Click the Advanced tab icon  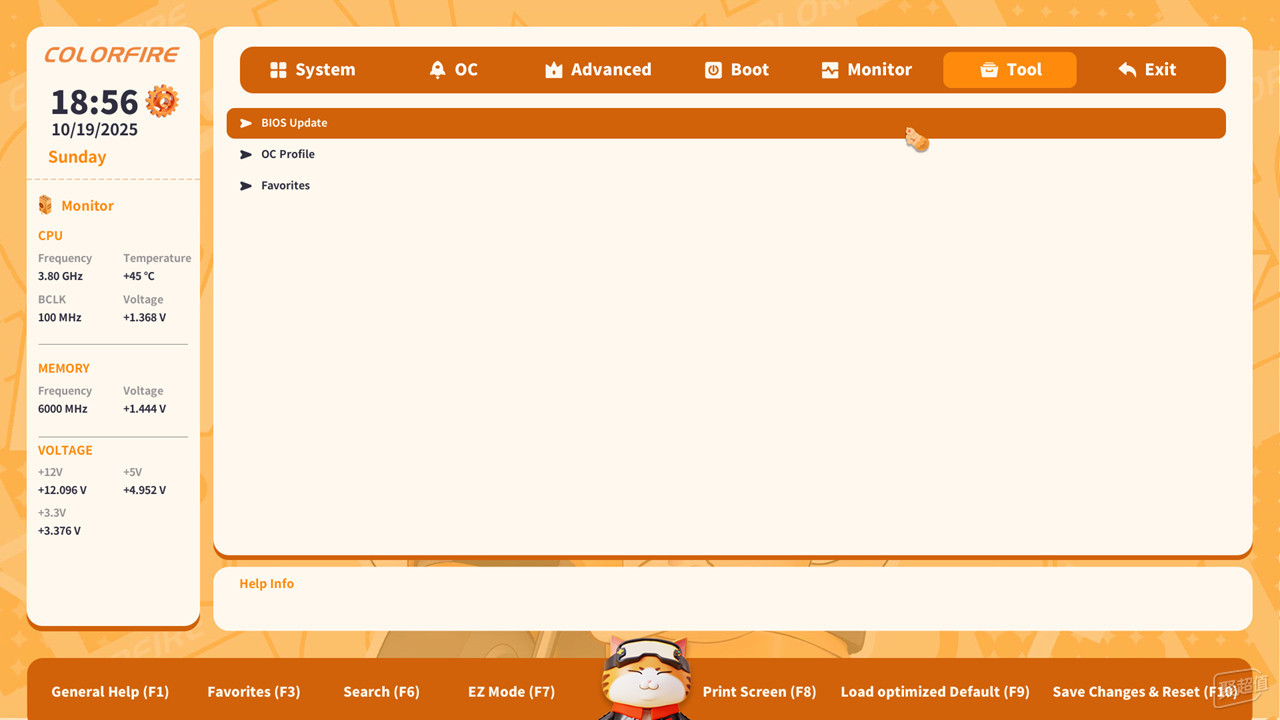[x=553, y=70]
